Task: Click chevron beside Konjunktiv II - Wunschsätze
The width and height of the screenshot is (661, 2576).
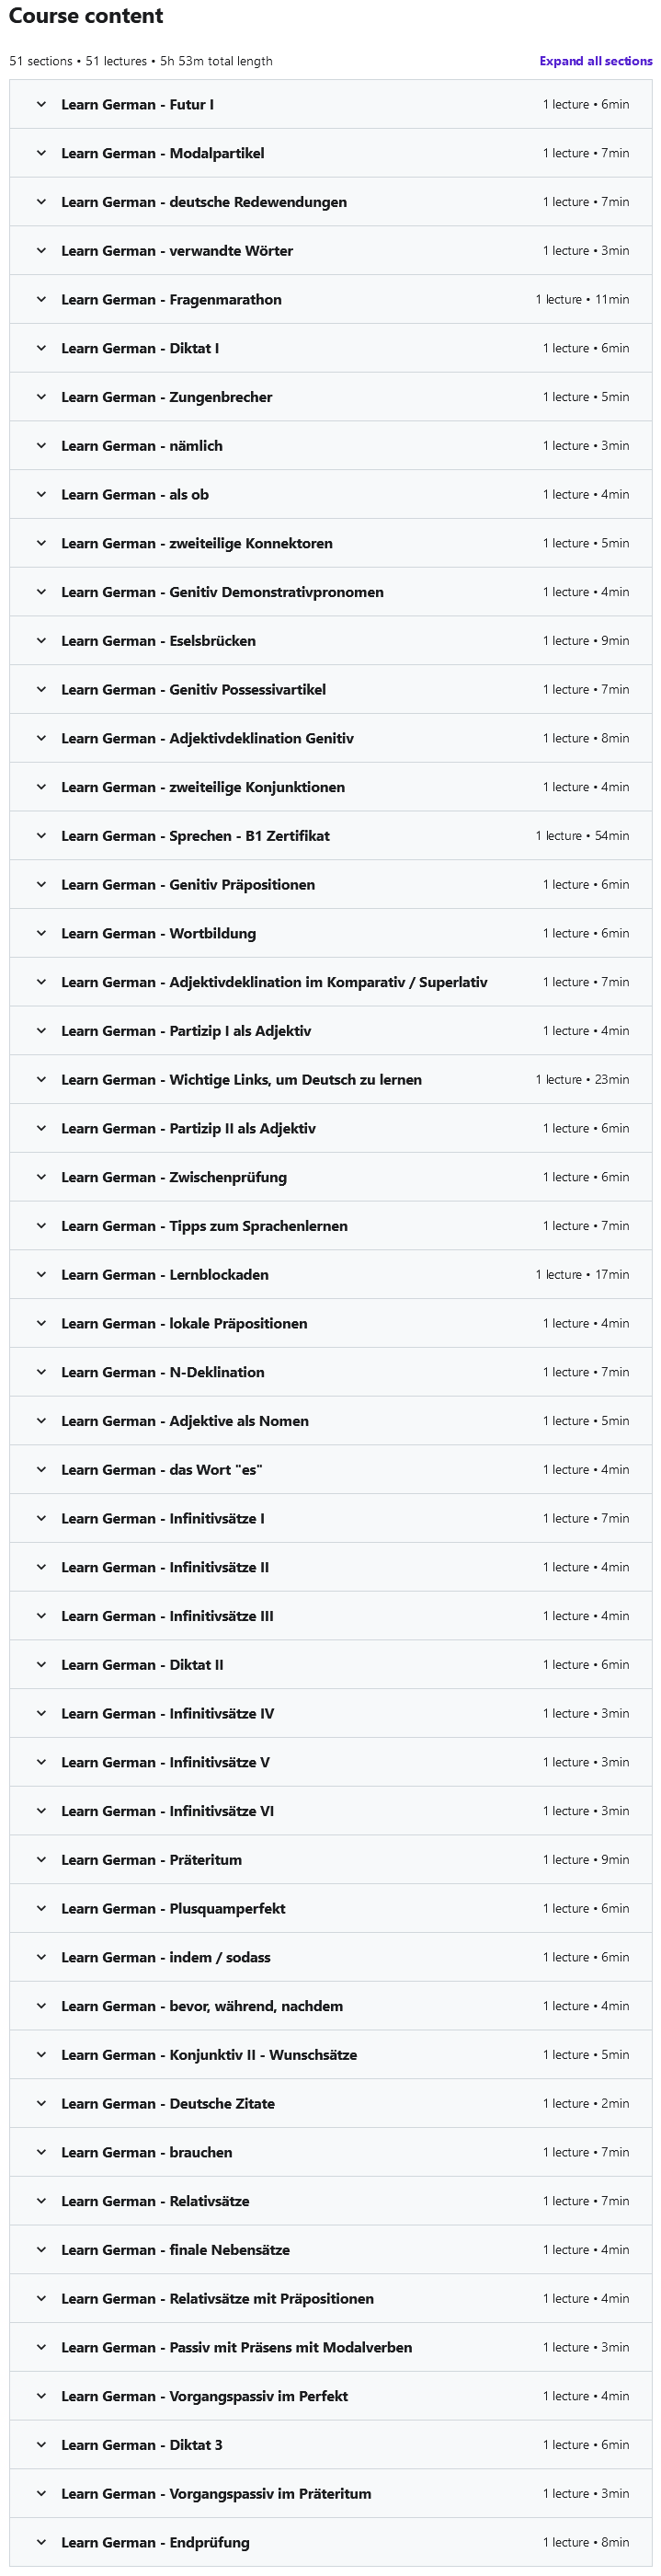Action: click(41, 2055)
